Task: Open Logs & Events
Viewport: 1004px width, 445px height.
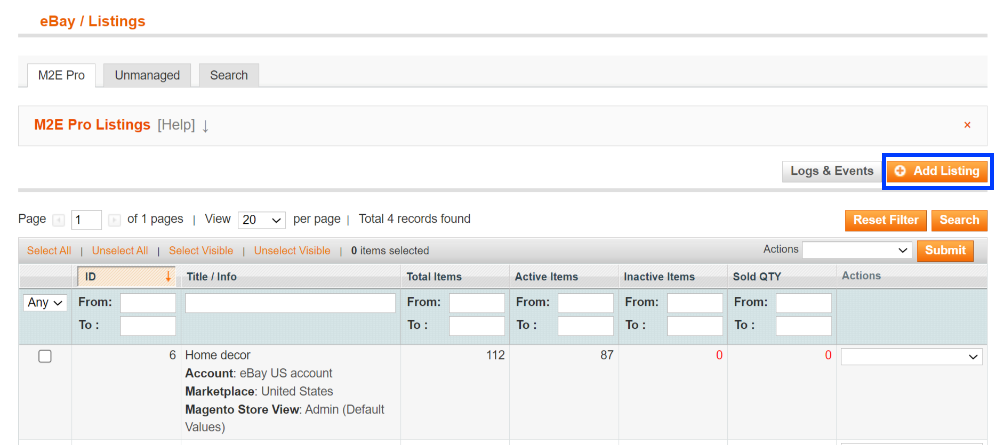Action: (831, 171)
